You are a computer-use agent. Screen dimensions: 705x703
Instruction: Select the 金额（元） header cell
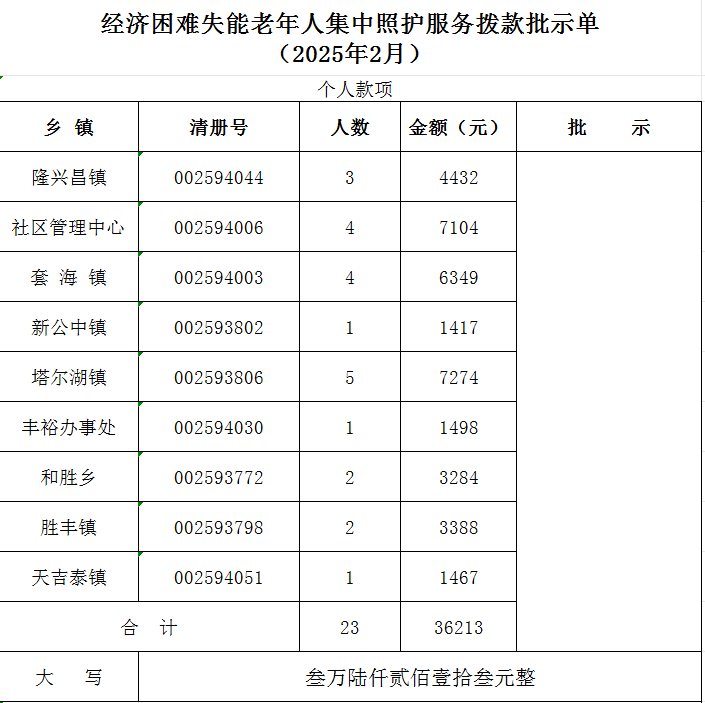click(x=458, y=127)
